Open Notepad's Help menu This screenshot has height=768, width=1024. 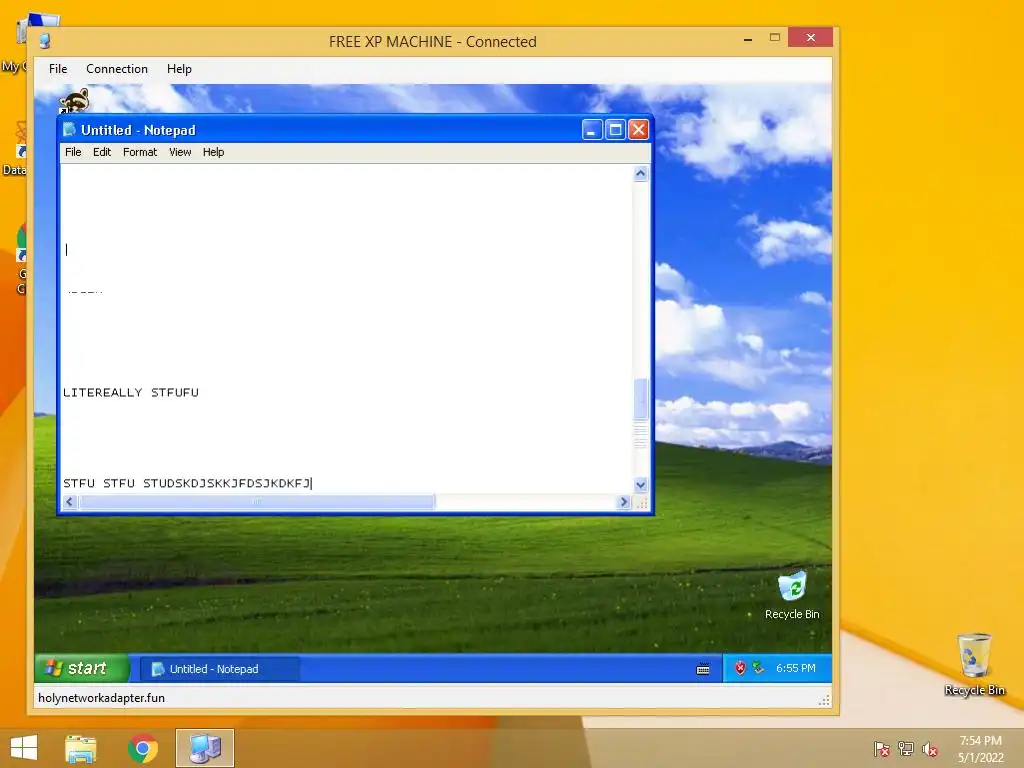[214, 152]
